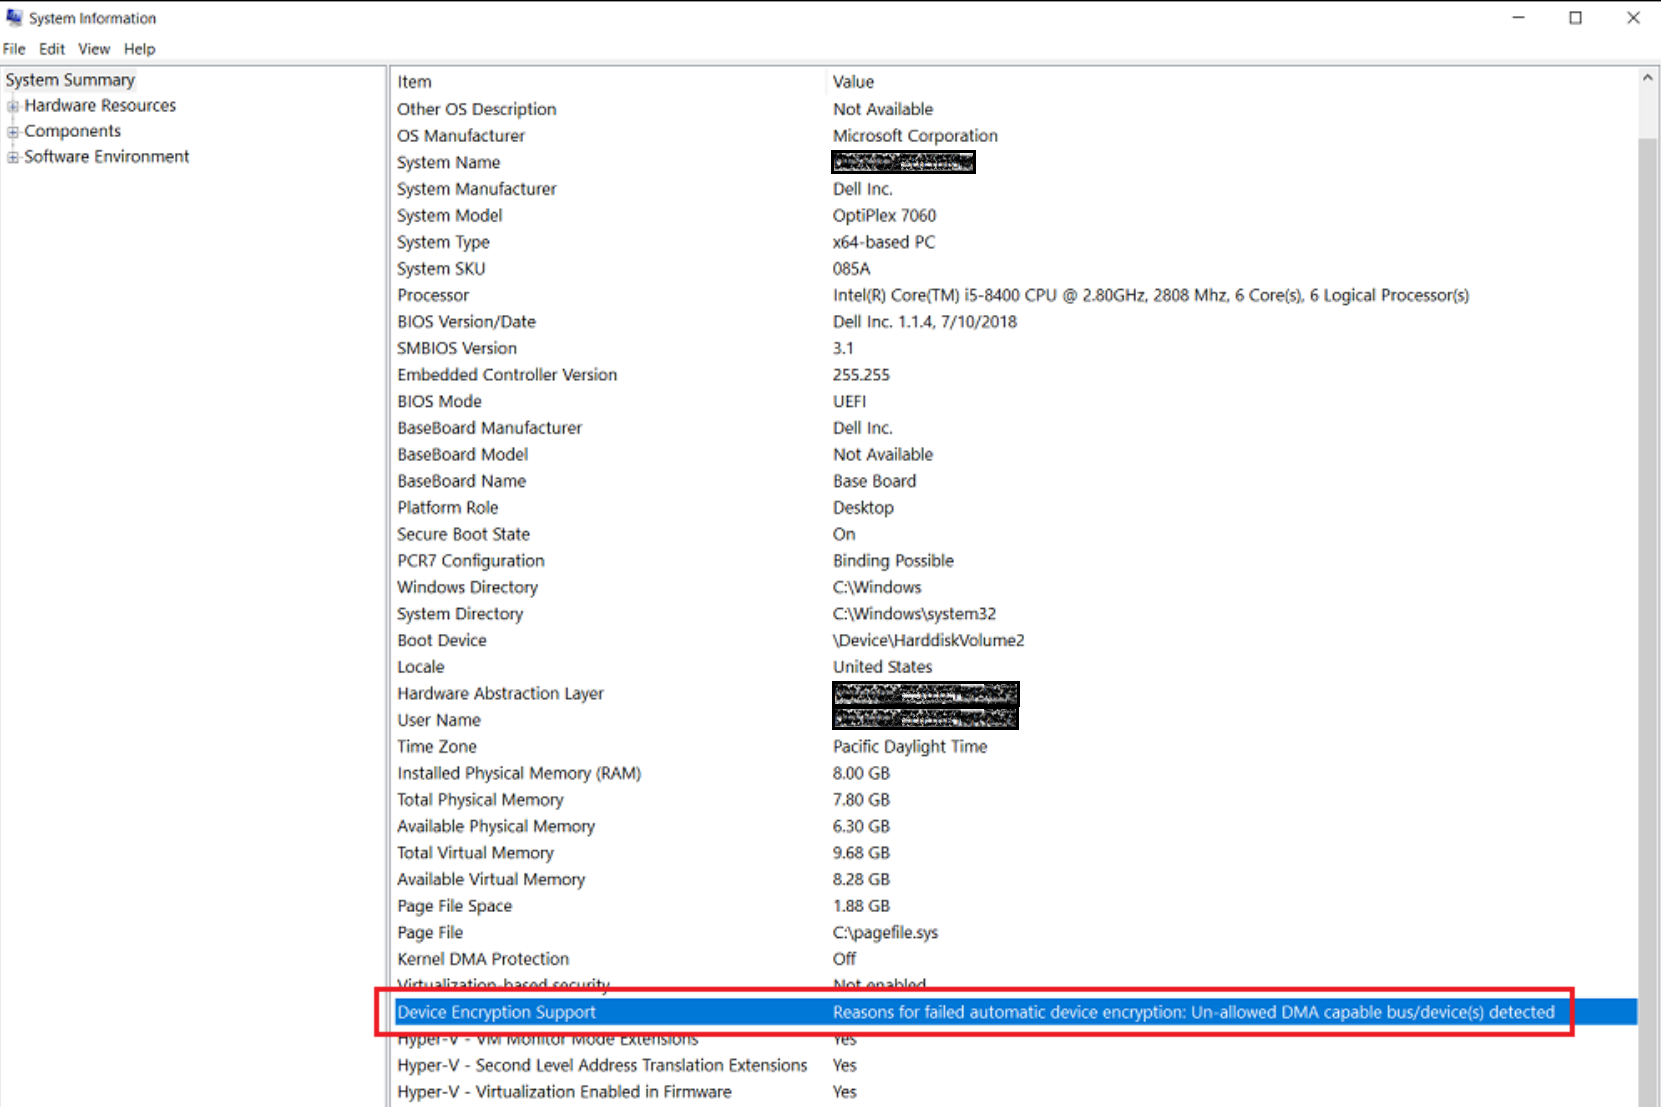Open the View menu
This screenshot has height=1107, width=1661.
pos(93,48)
